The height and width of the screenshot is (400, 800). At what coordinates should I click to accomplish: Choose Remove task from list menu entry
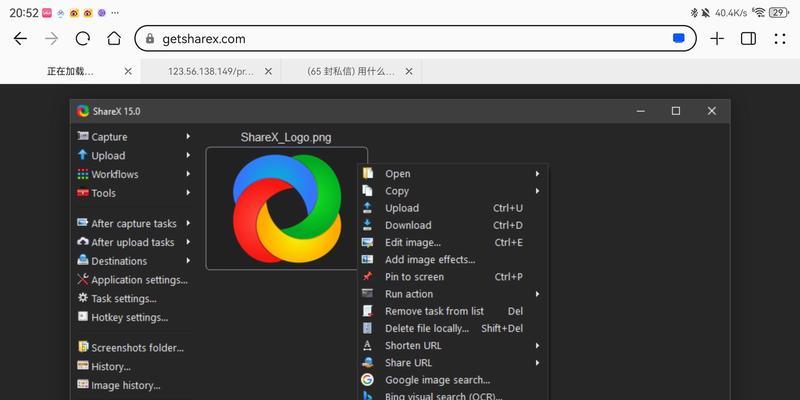point(453,311)
